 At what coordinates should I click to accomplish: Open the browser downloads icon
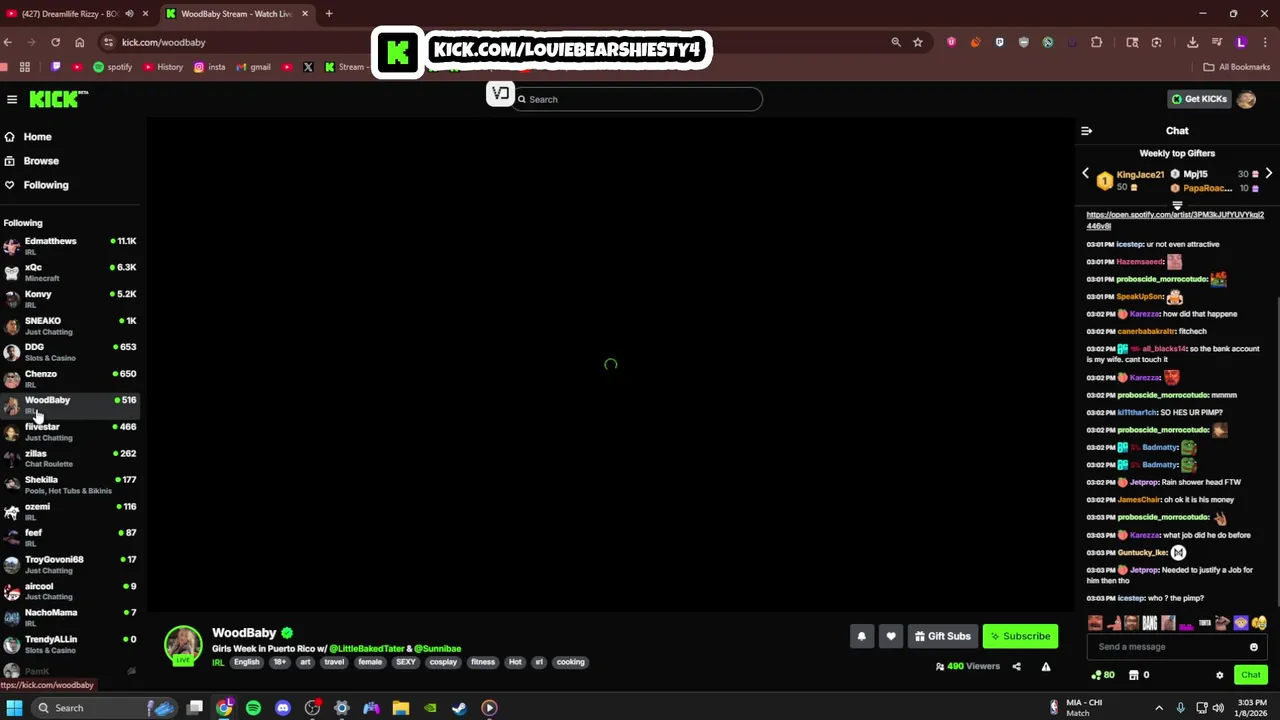click(1193, 42)
